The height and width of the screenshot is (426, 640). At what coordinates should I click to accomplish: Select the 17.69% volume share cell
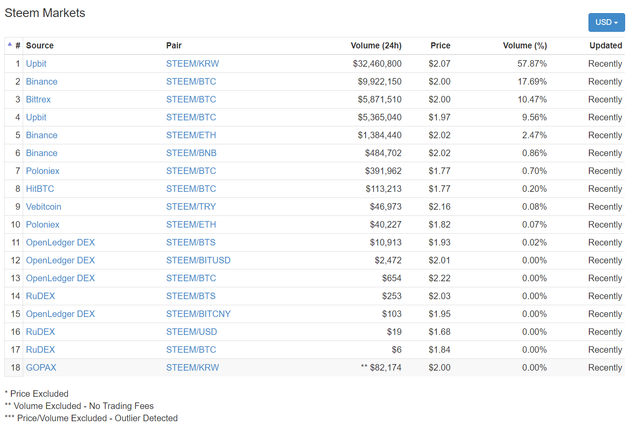pyautogui.click(x=532, y=82)
